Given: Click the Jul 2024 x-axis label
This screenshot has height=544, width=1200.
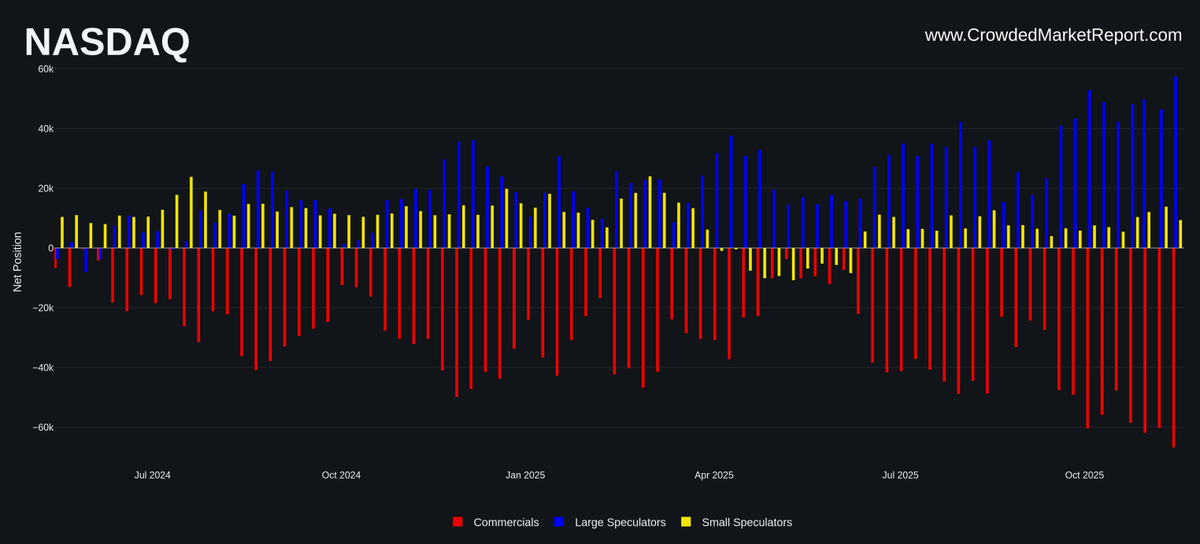Looking at the screenshot, I should 152,475.
